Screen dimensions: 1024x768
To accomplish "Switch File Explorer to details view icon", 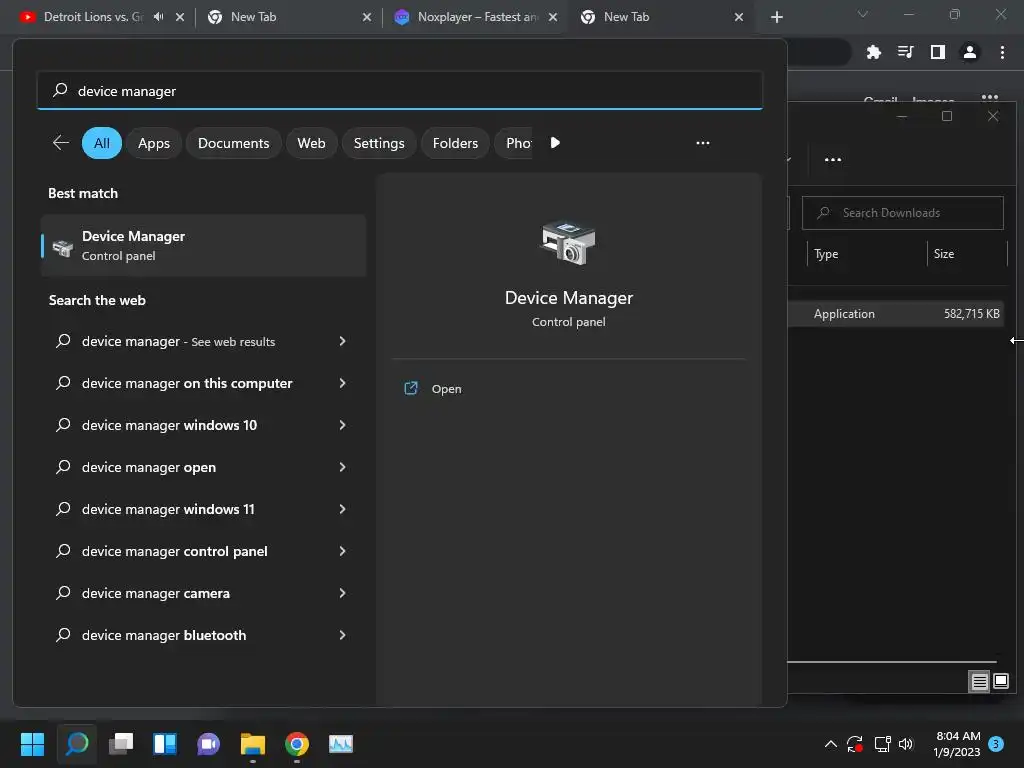I will pos(979,682).
